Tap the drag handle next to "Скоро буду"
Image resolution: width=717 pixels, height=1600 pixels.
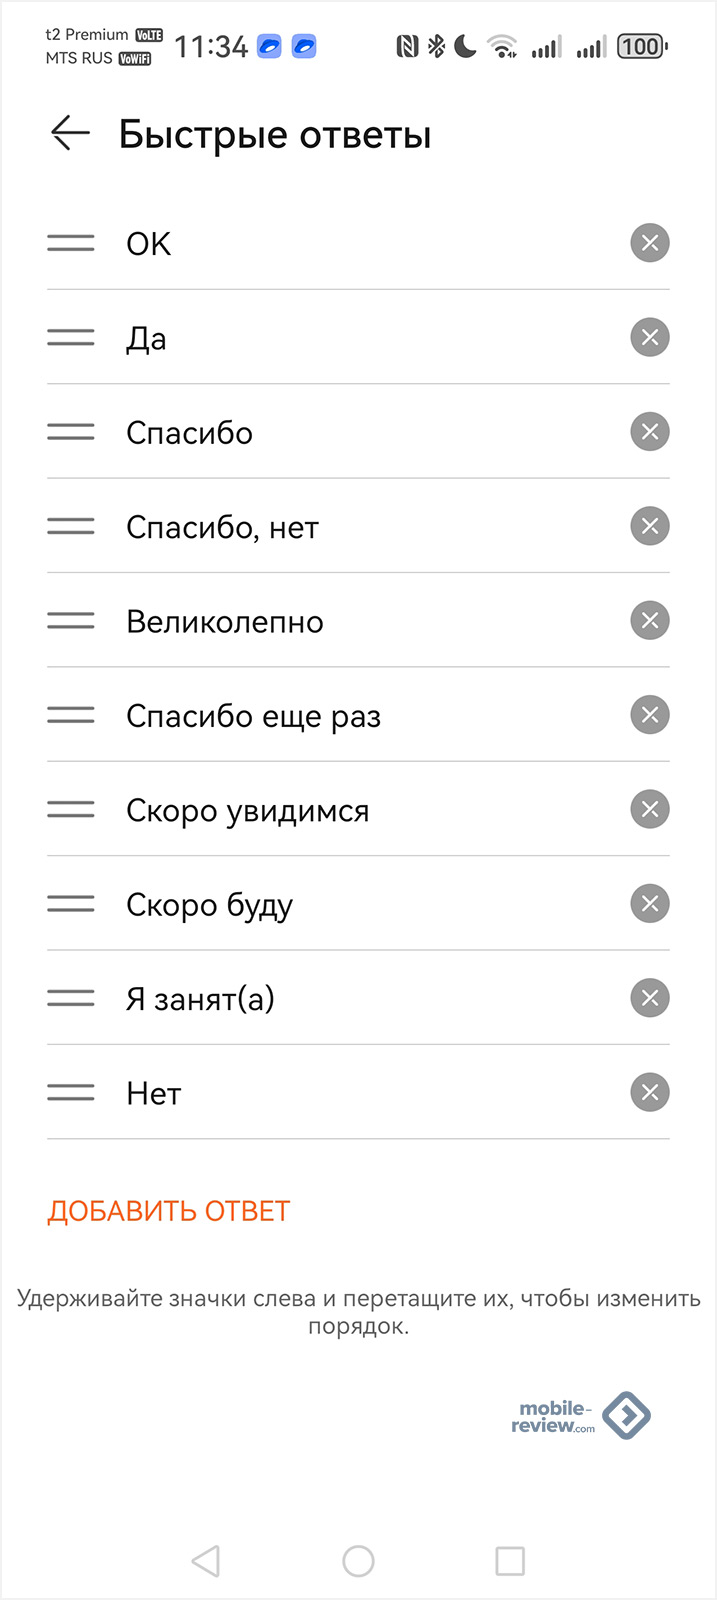(71, 904)
